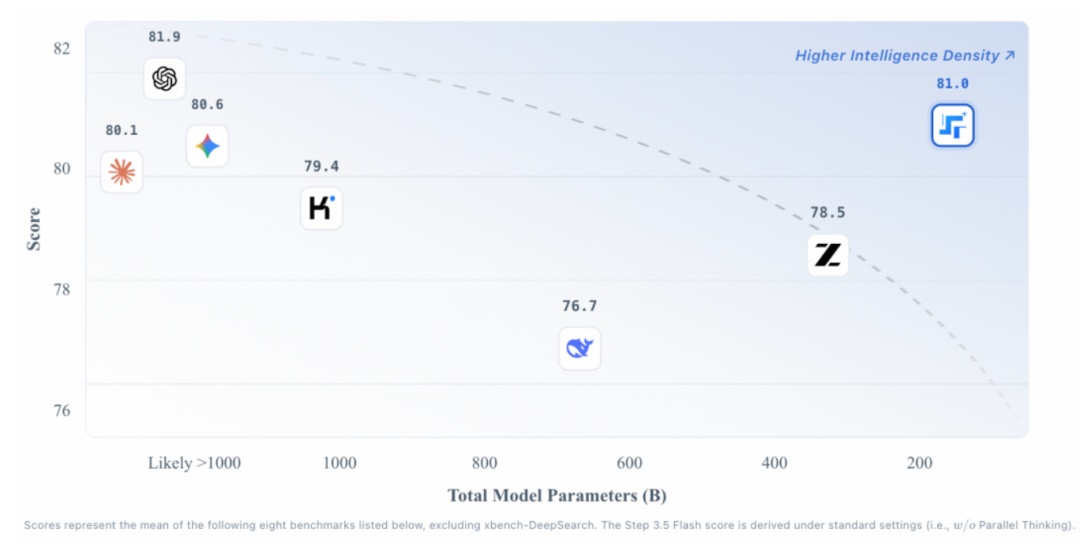Click the 600 x-axis tick label

[629, 463]
